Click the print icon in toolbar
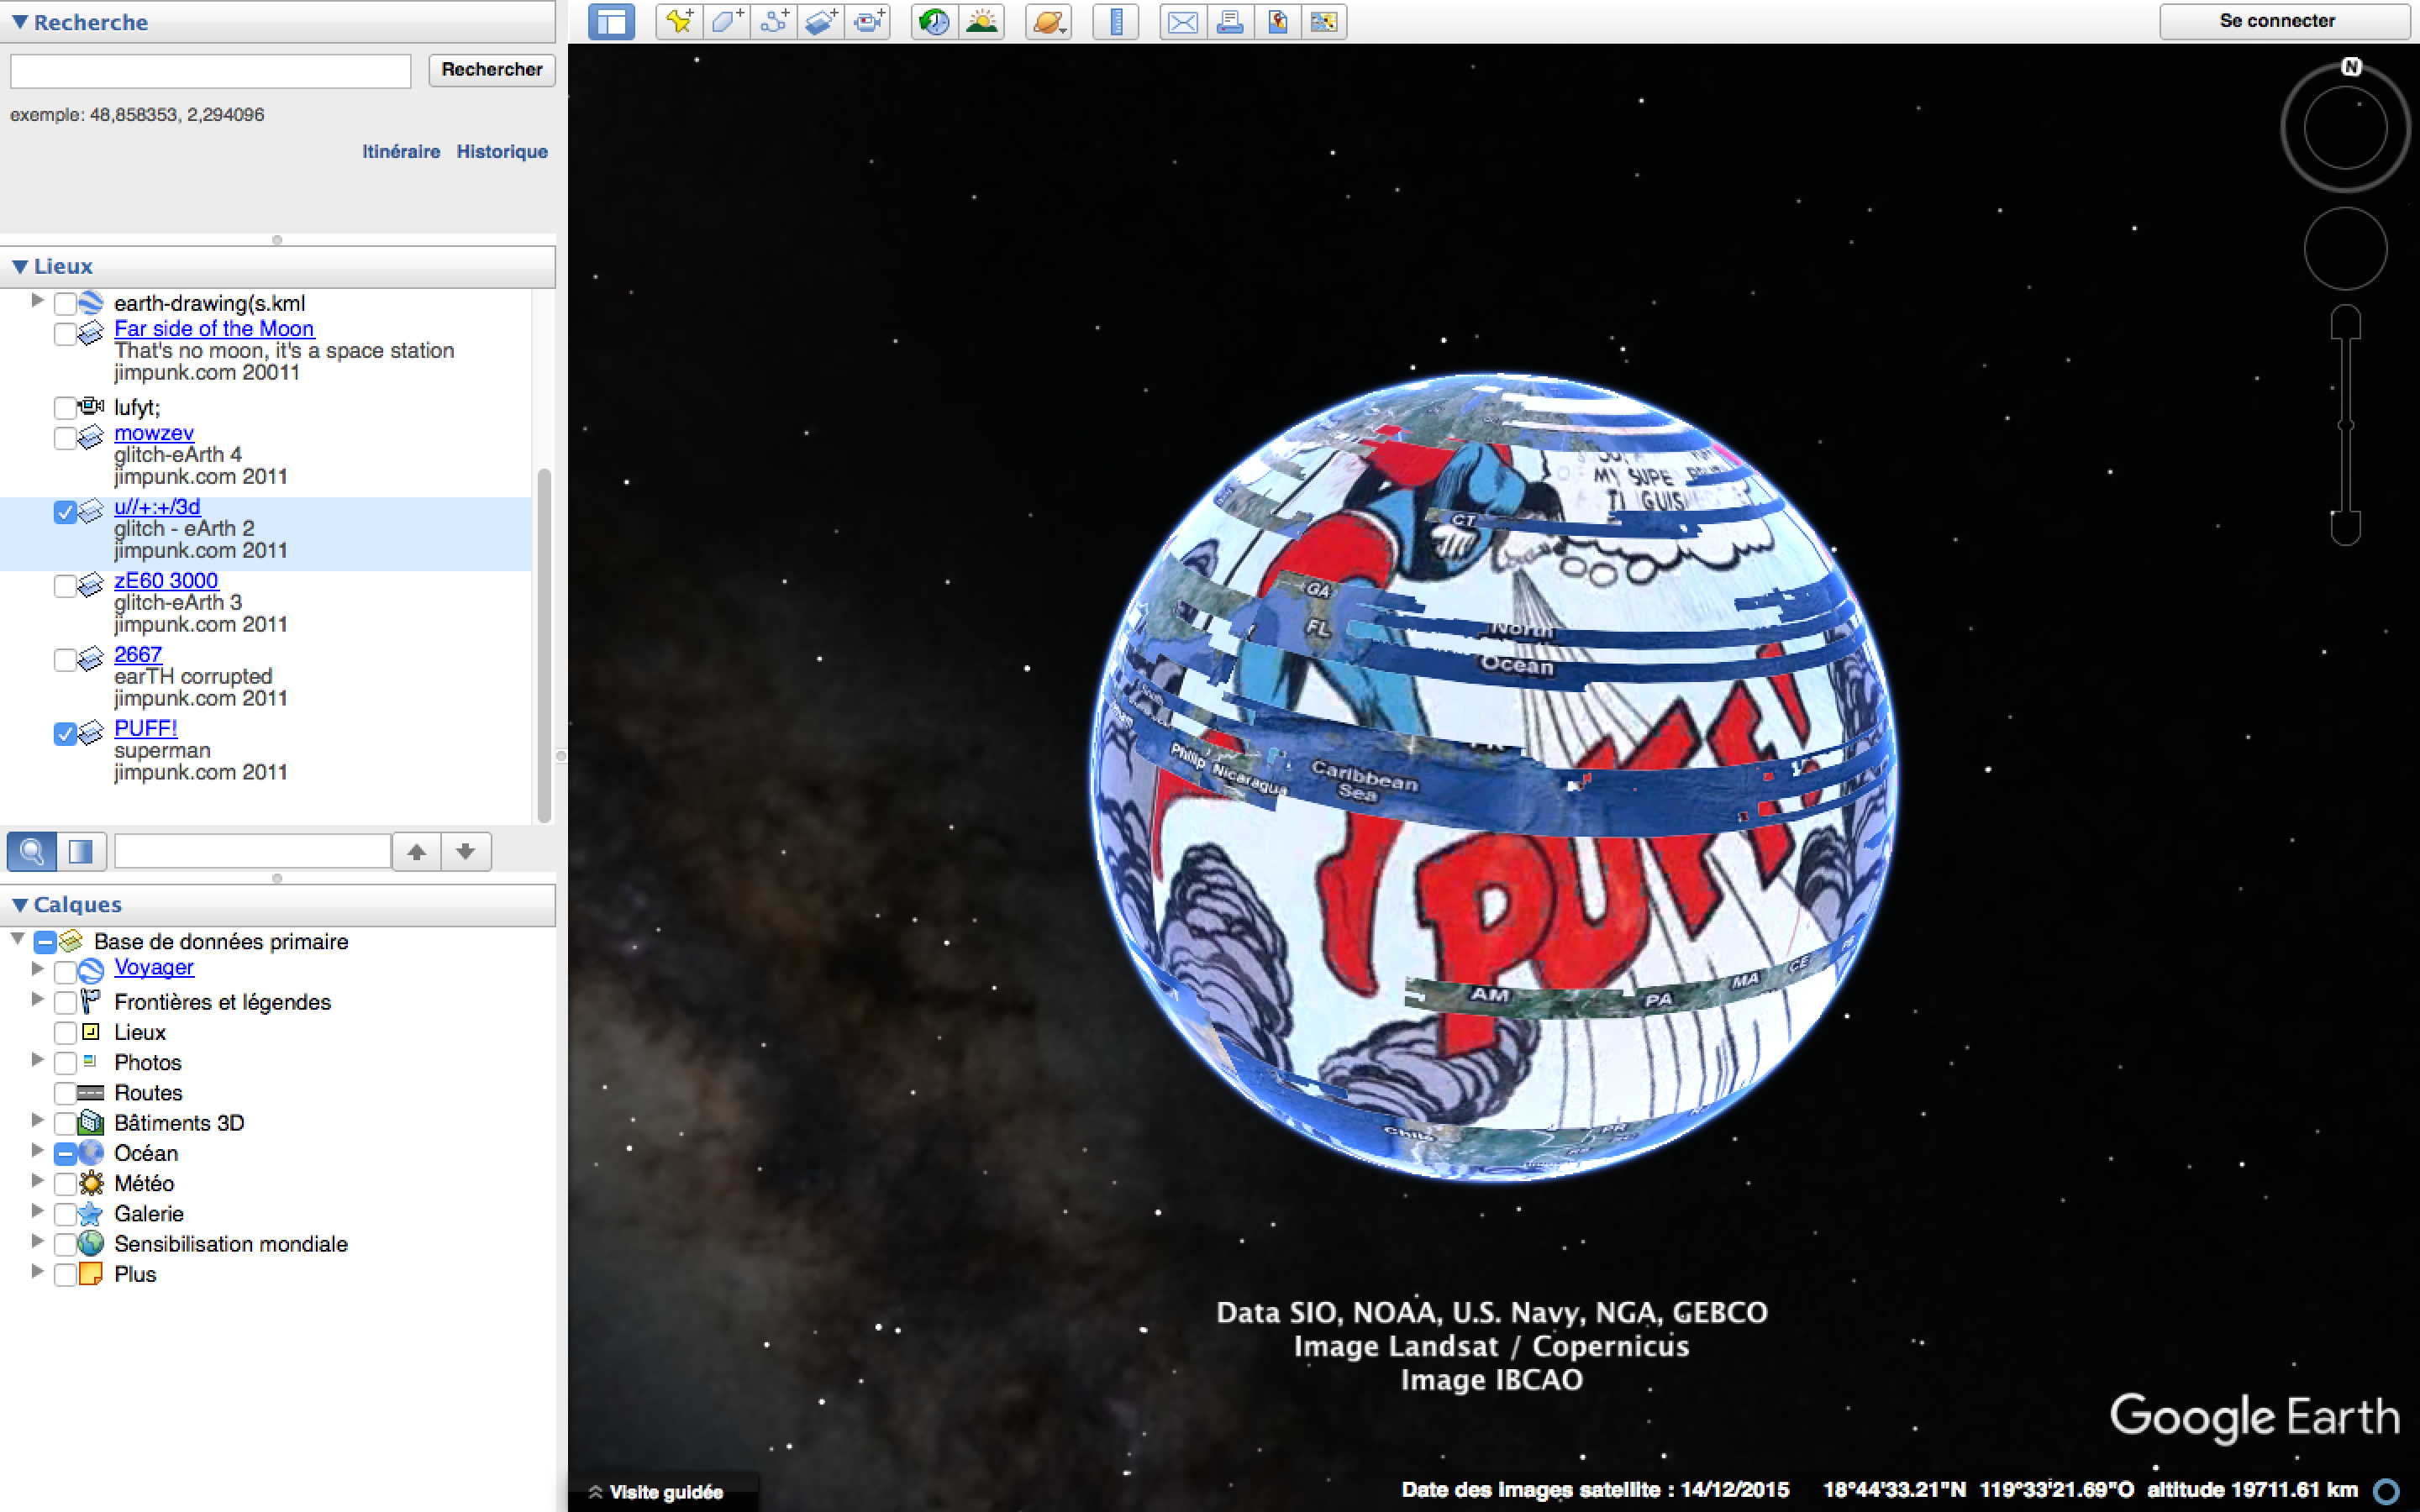 (1230, 21)
